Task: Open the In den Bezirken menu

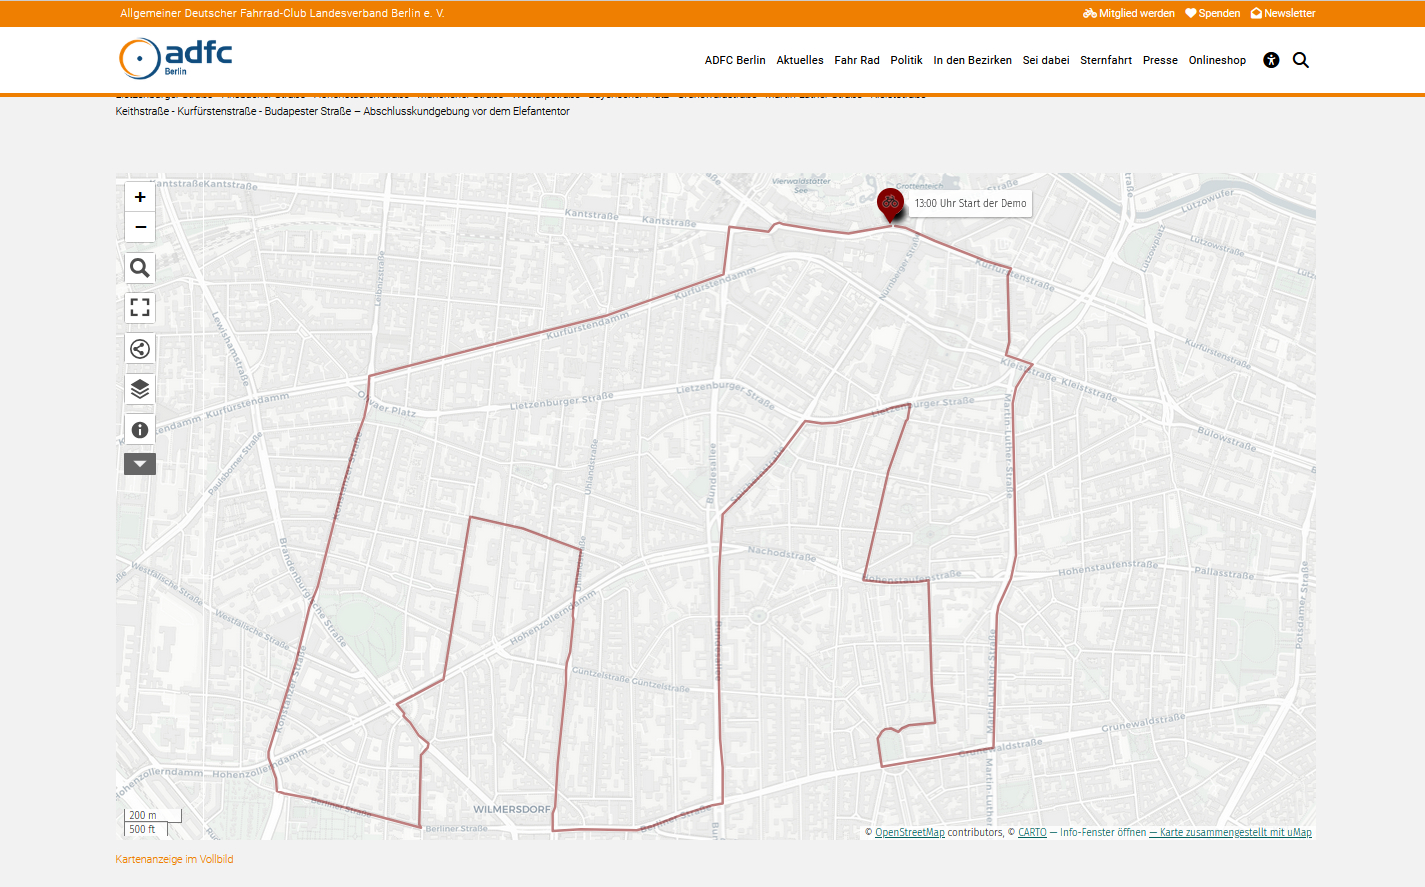Action: [972, 60]
